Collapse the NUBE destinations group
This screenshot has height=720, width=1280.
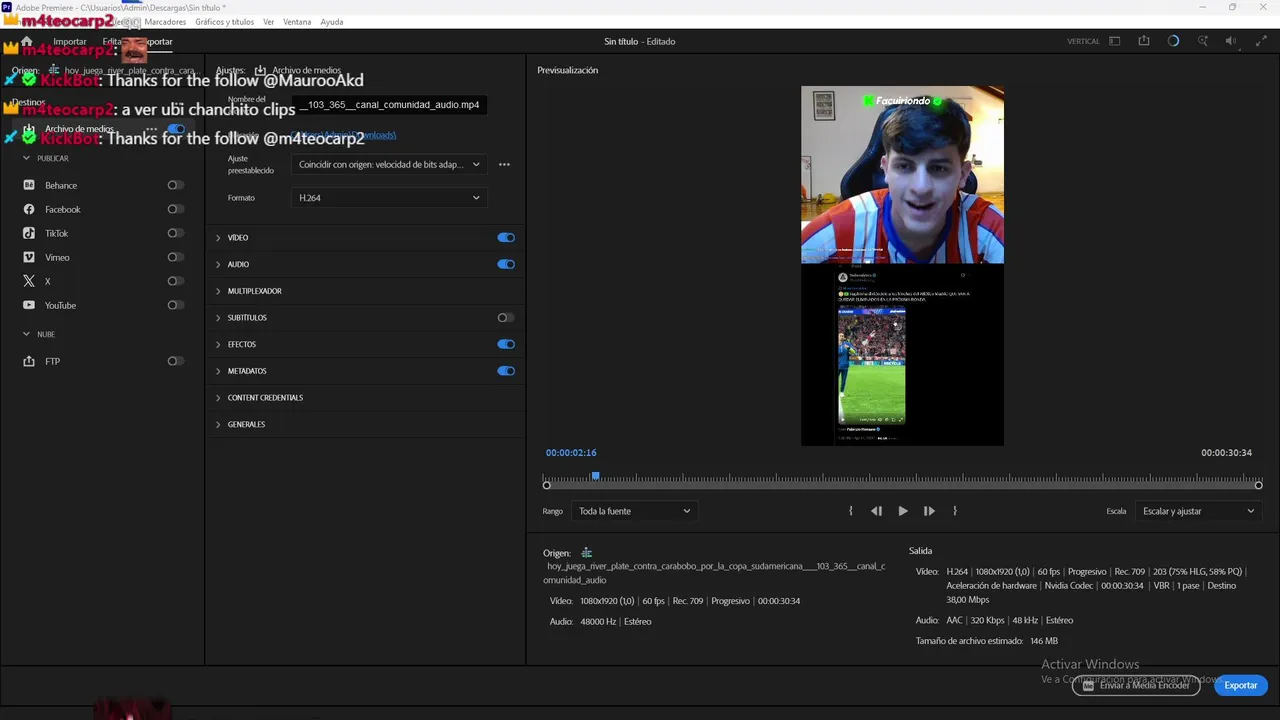26,334
